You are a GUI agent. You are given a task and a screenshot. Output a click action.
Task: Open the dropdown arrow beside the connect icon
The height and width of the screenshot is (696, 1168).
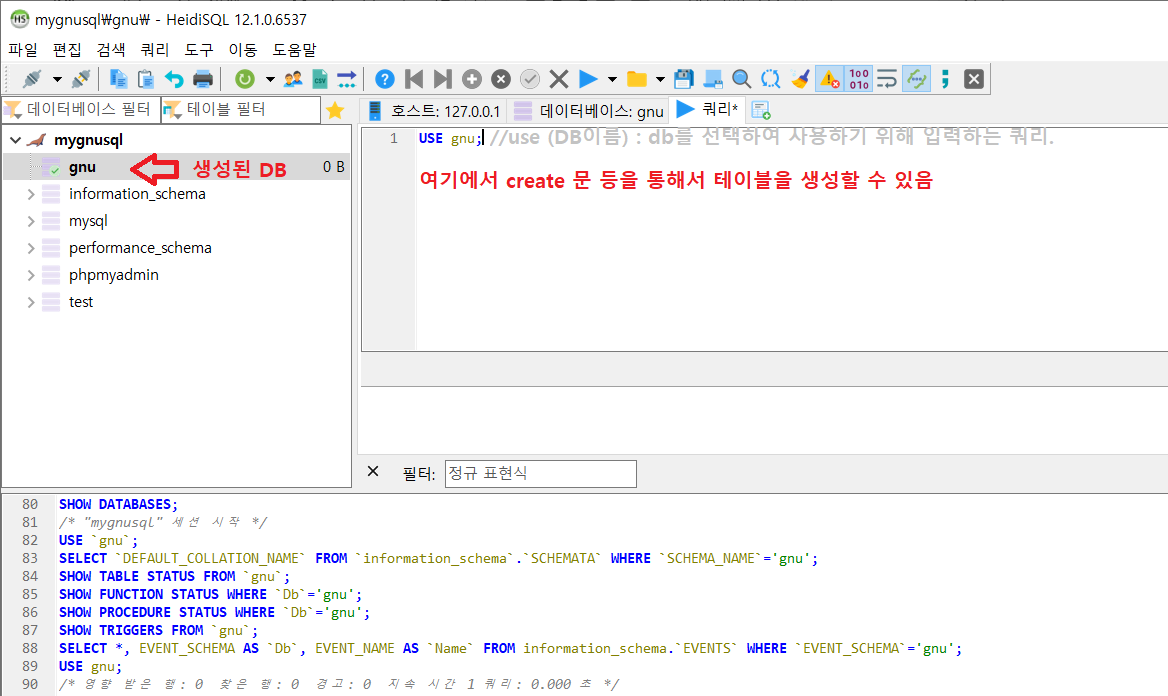[57, 79]
